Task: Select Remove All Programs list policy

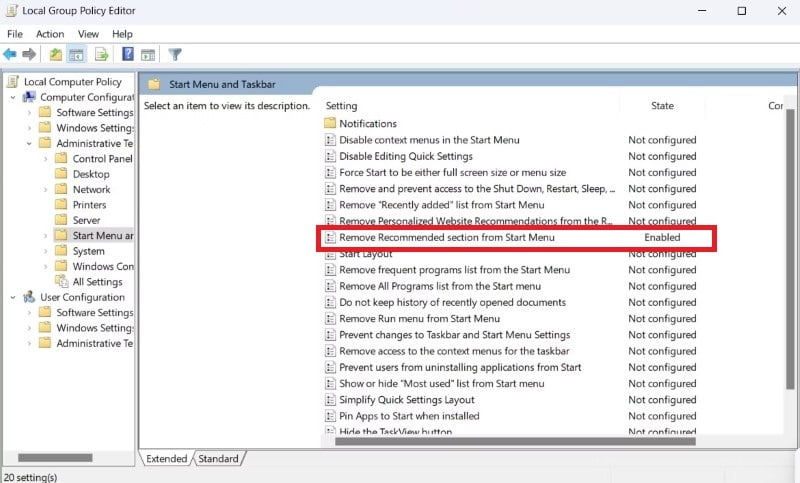Action: (440, 286)
